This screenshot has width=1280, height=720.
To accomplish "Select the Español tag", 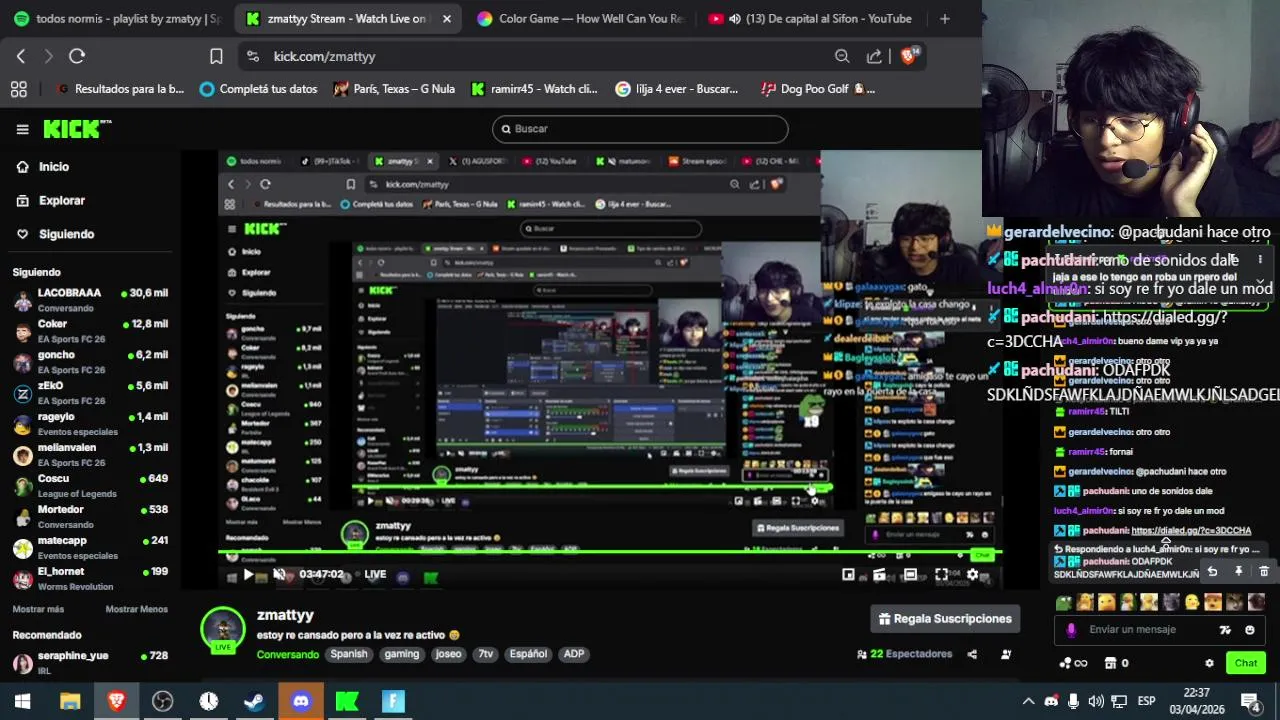I will click(x=528, y=654).
